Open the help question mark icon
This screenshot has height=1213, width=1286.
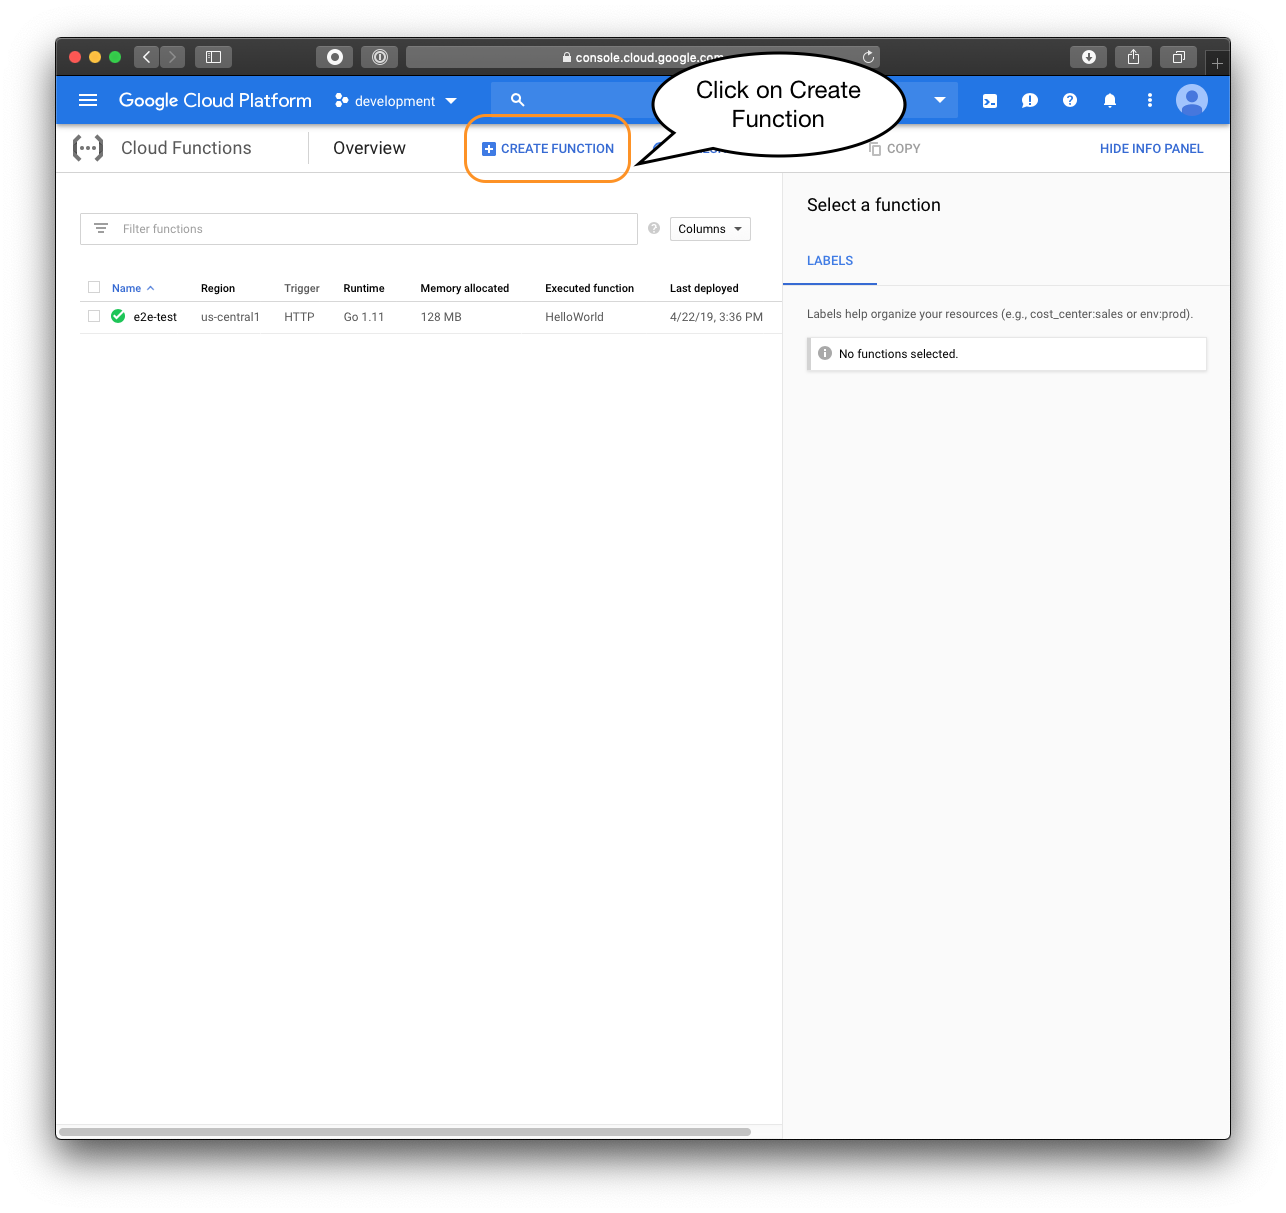(x=1070, y=100)
